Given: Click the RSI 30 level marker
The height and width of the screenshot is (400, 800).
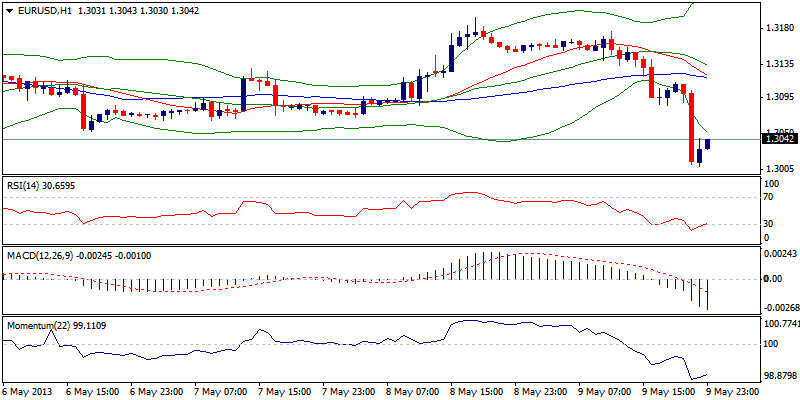Looking at the screenshot, I should [x=768, y=224].
